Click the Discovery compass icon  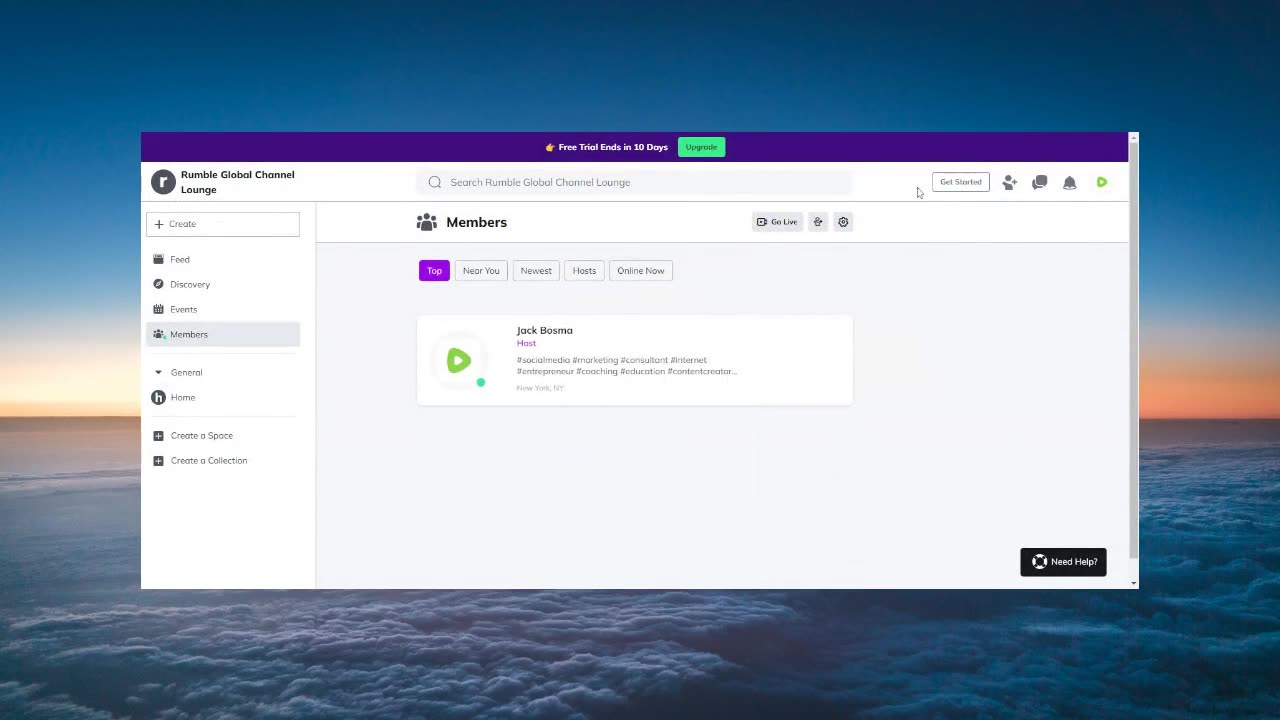[x=158, y=284]
